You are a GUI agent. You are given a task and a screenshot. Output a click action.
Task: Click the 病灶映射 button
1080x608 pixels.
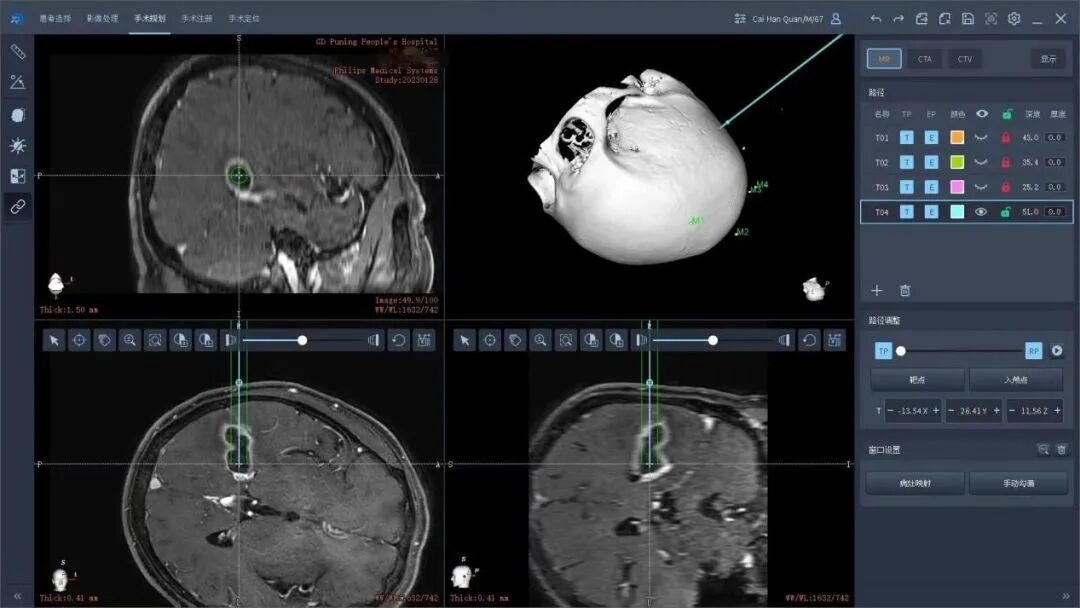point(915,483)
